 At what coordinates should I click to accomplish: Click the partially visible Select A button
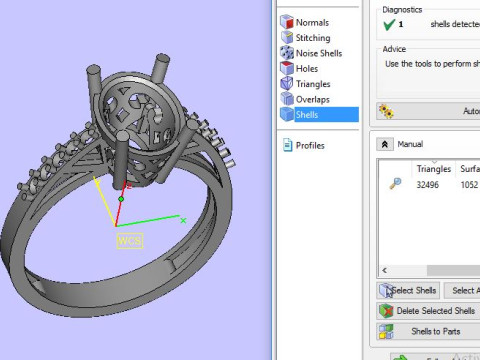pos(463,290)
